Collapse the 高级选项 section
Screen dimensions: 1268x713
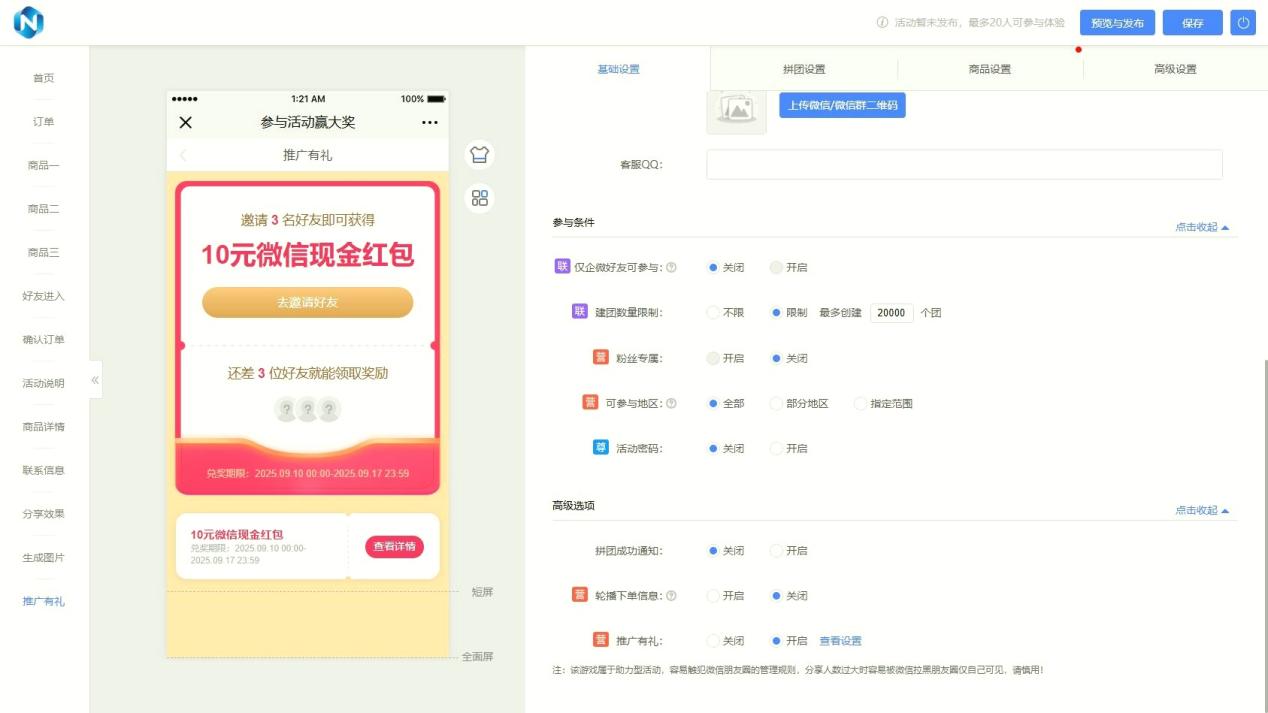(x=1201, y=510)
